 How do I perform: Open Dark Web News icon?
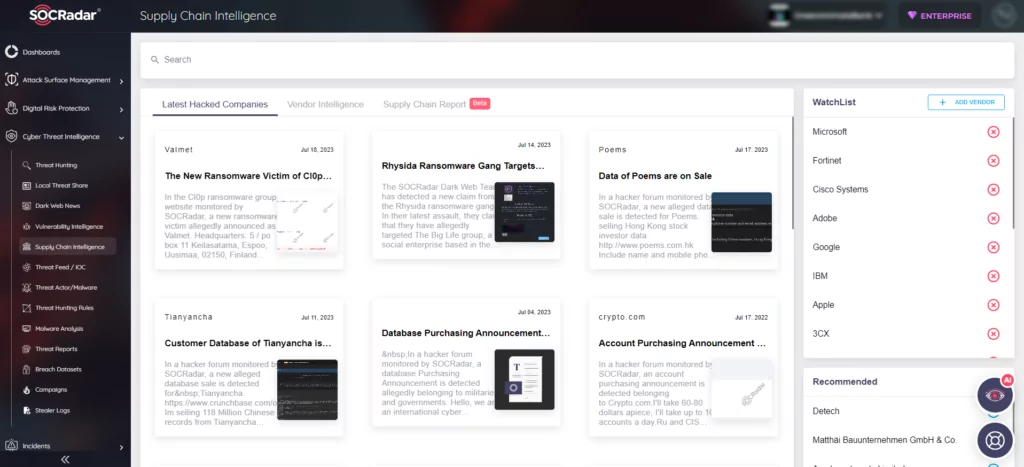tap(27, 206)
